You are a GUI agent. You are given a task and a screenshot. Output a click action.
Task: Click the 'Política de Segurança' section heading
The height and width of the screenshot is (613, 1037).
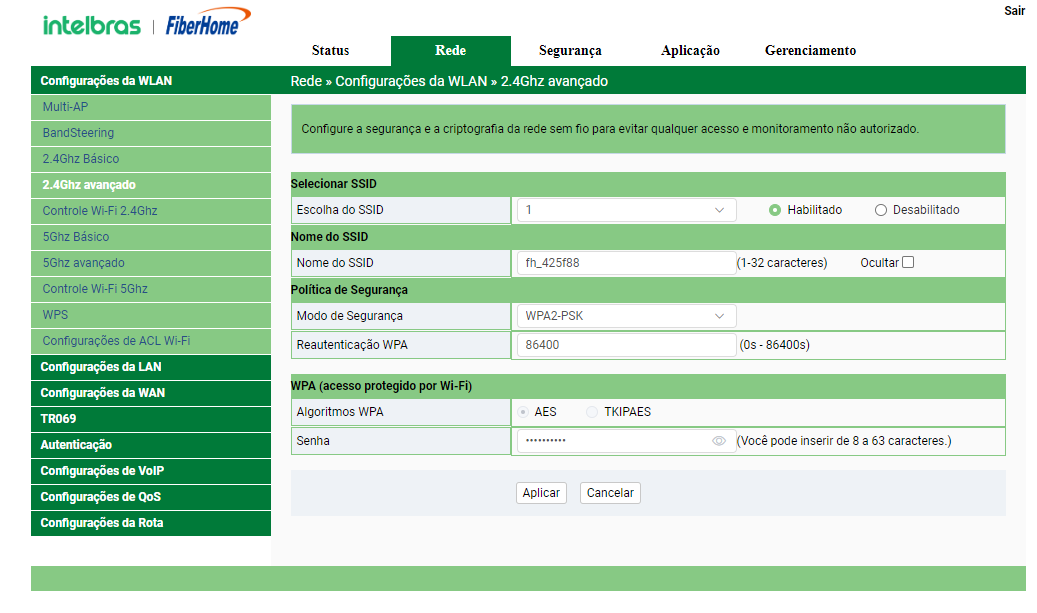coord(349,290)
